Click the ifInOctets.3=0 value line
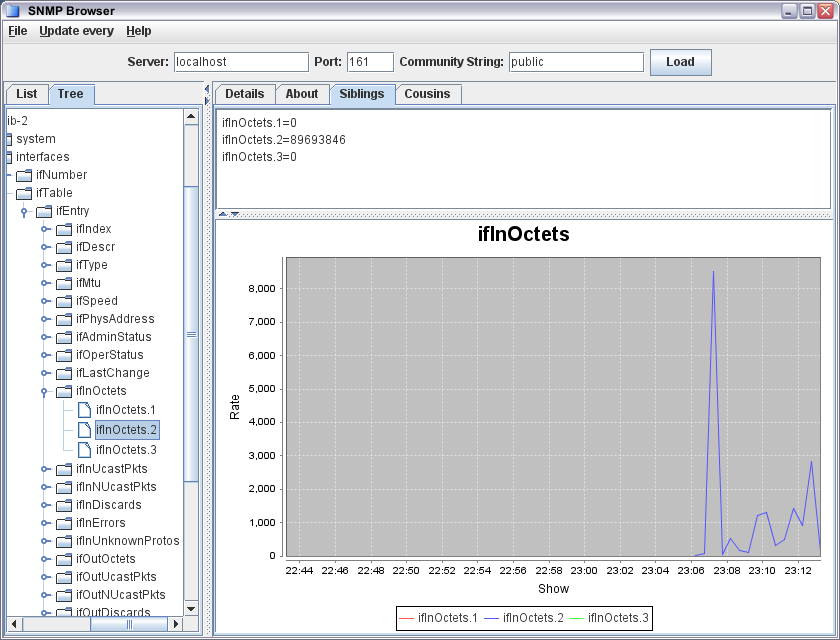Image resolution: width=840 pixels, height=640 pixels. pos(259,157)
